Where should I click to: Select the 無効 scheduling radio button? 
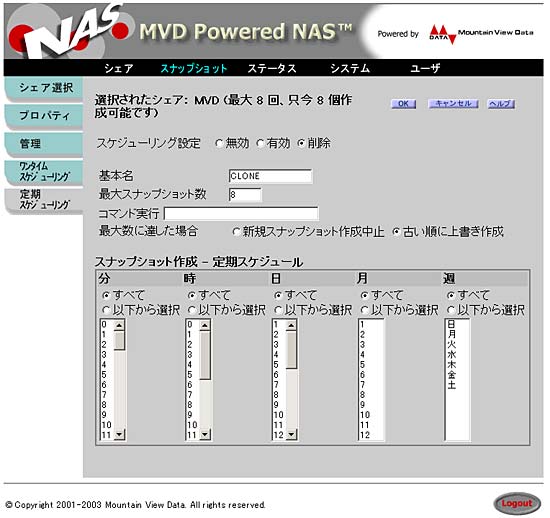(219, 143)
